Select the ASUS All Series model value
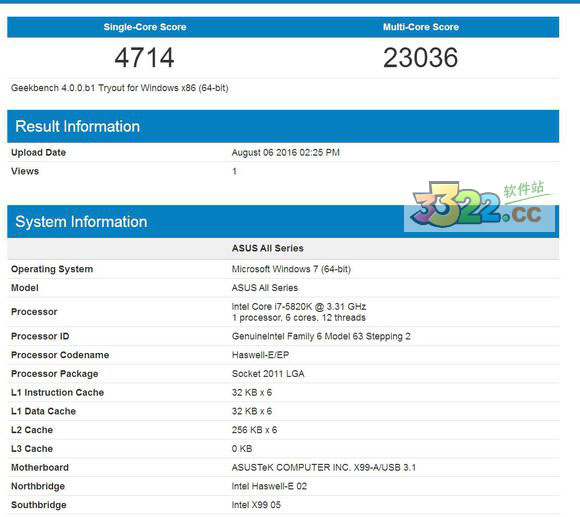 [x=265, y=288]
